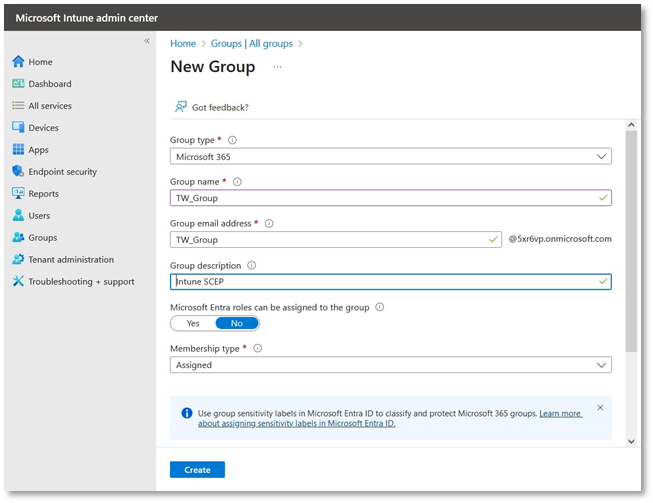Go to All services menu item
This screenshot has height=503, width=653.
coord(50,106)
